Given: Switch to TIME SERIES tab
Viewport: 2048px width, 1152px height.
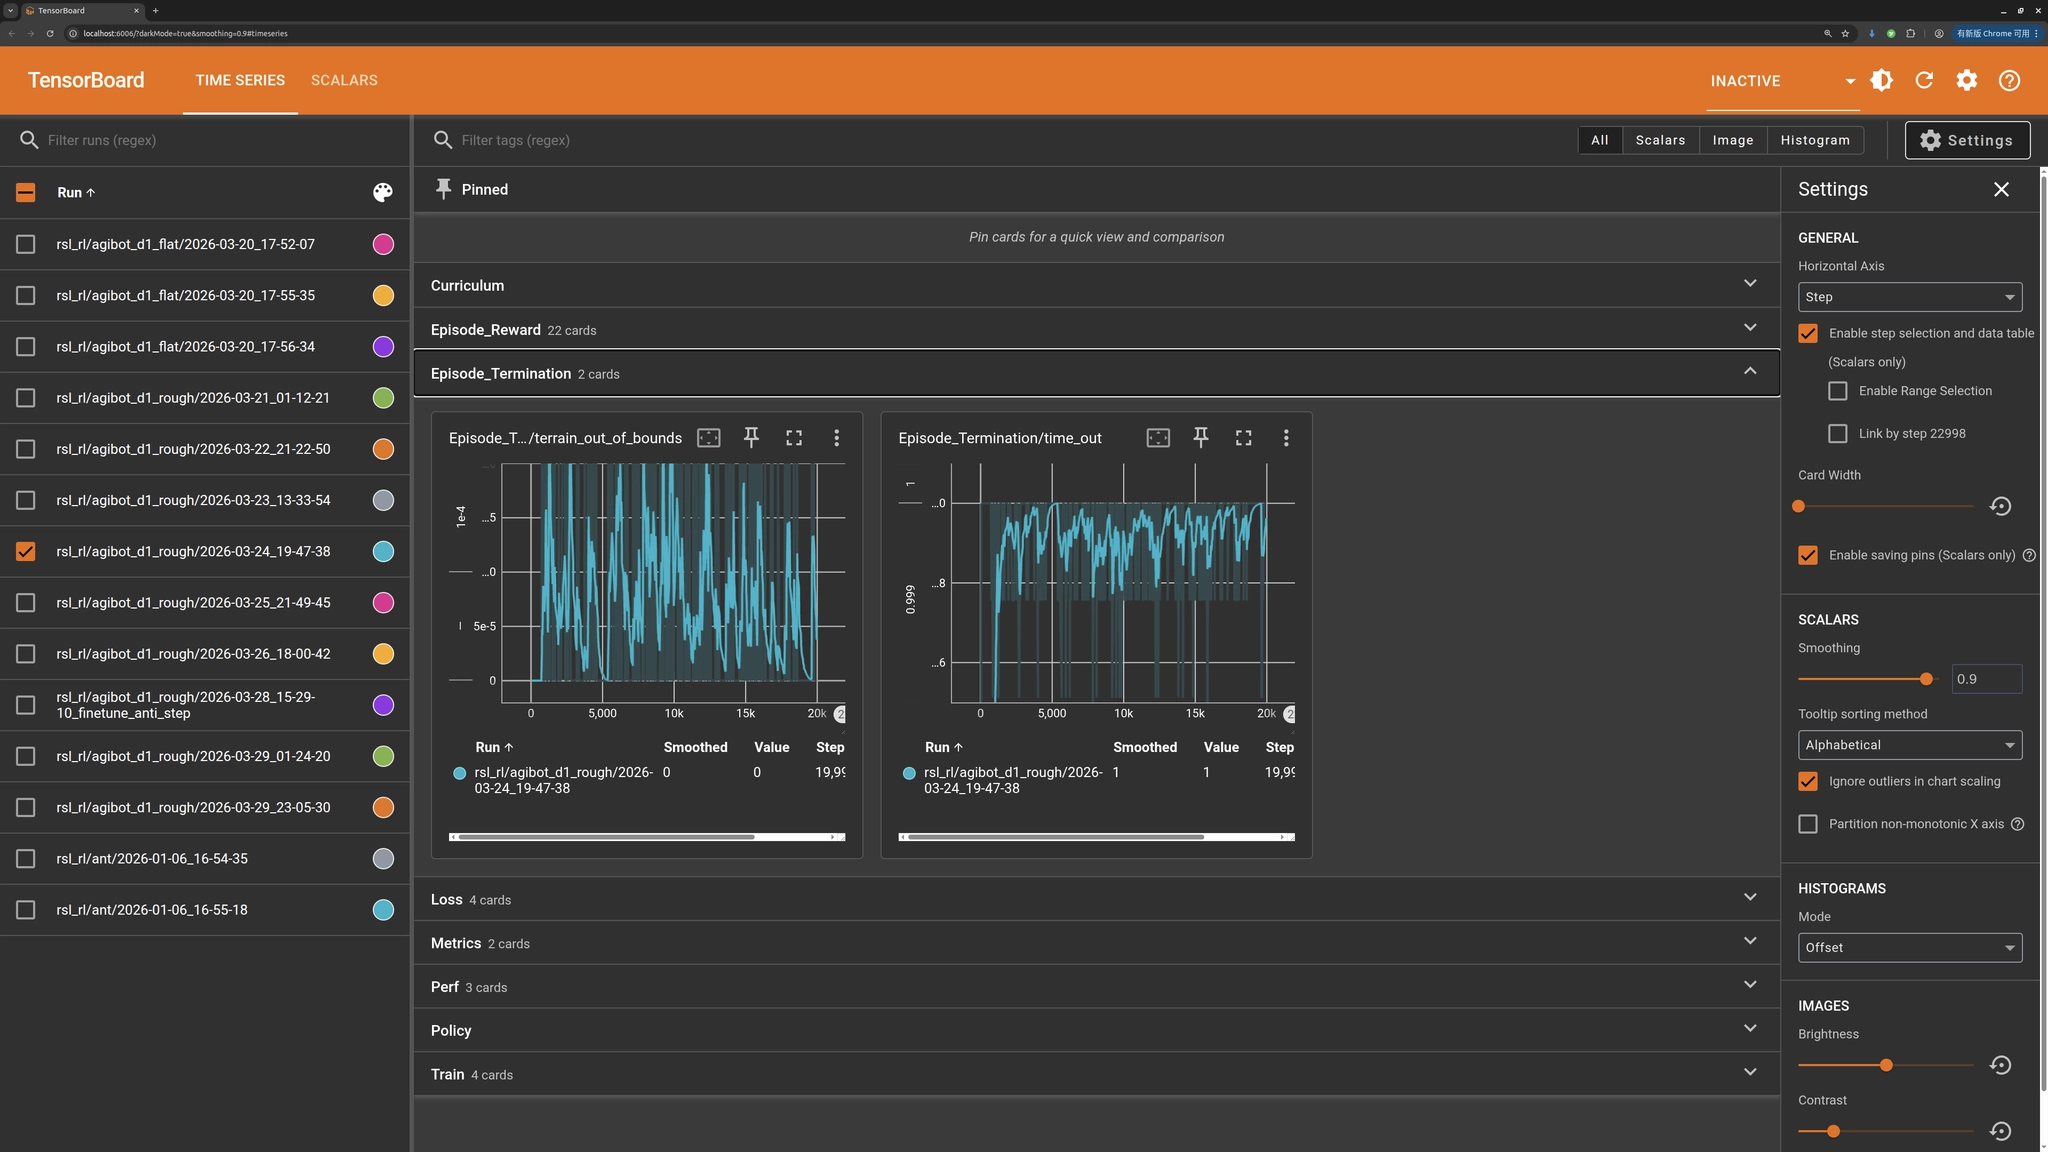Looking at the screenshot, I should tap(240, 80).
